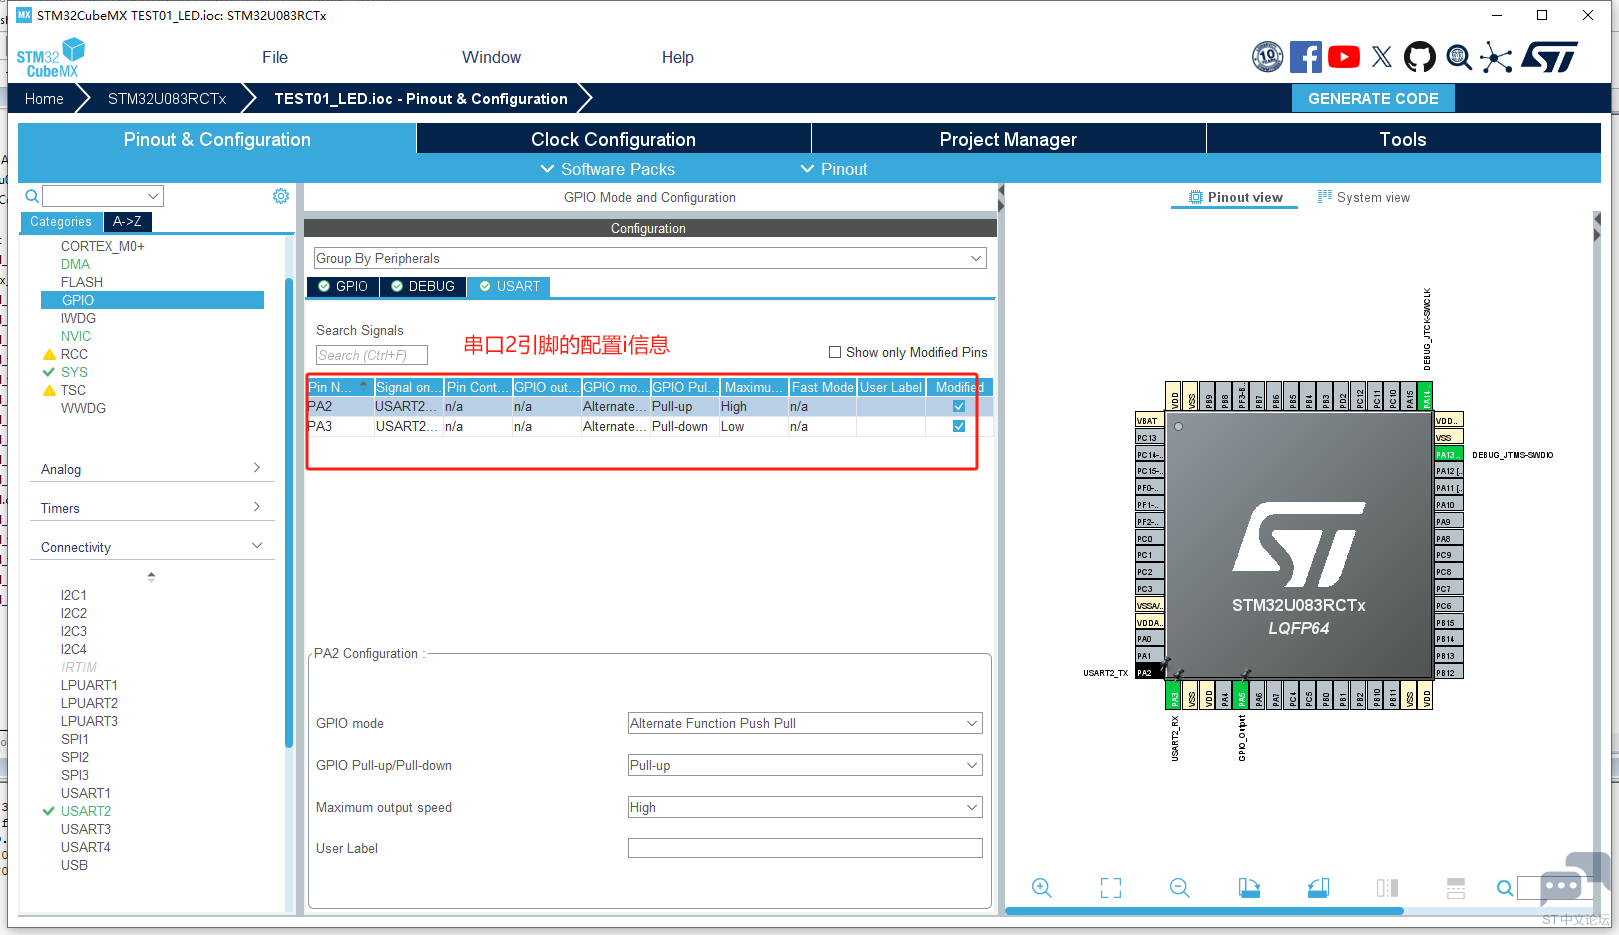
Task: Toggle Show only Modified Pins checkbox
Action: (835, 352)
